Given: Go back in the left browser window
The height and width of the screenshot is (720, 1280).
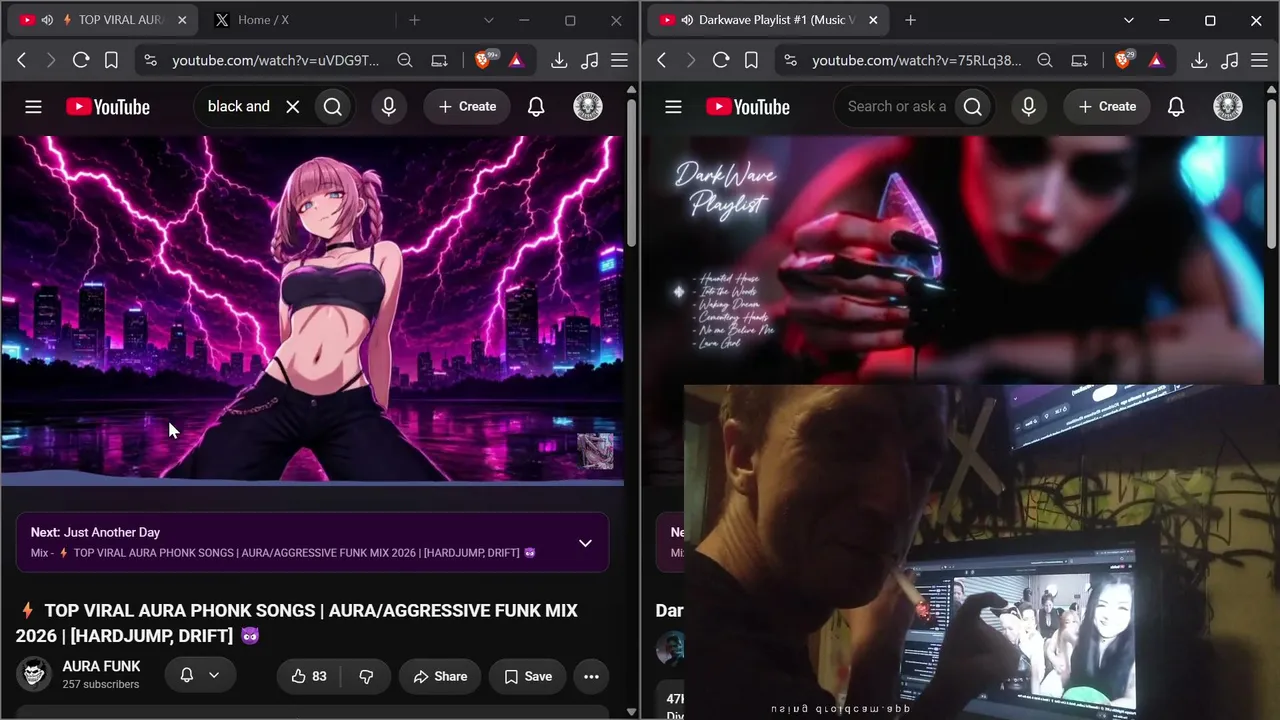Looking at the screenshot, I should 21,60.
